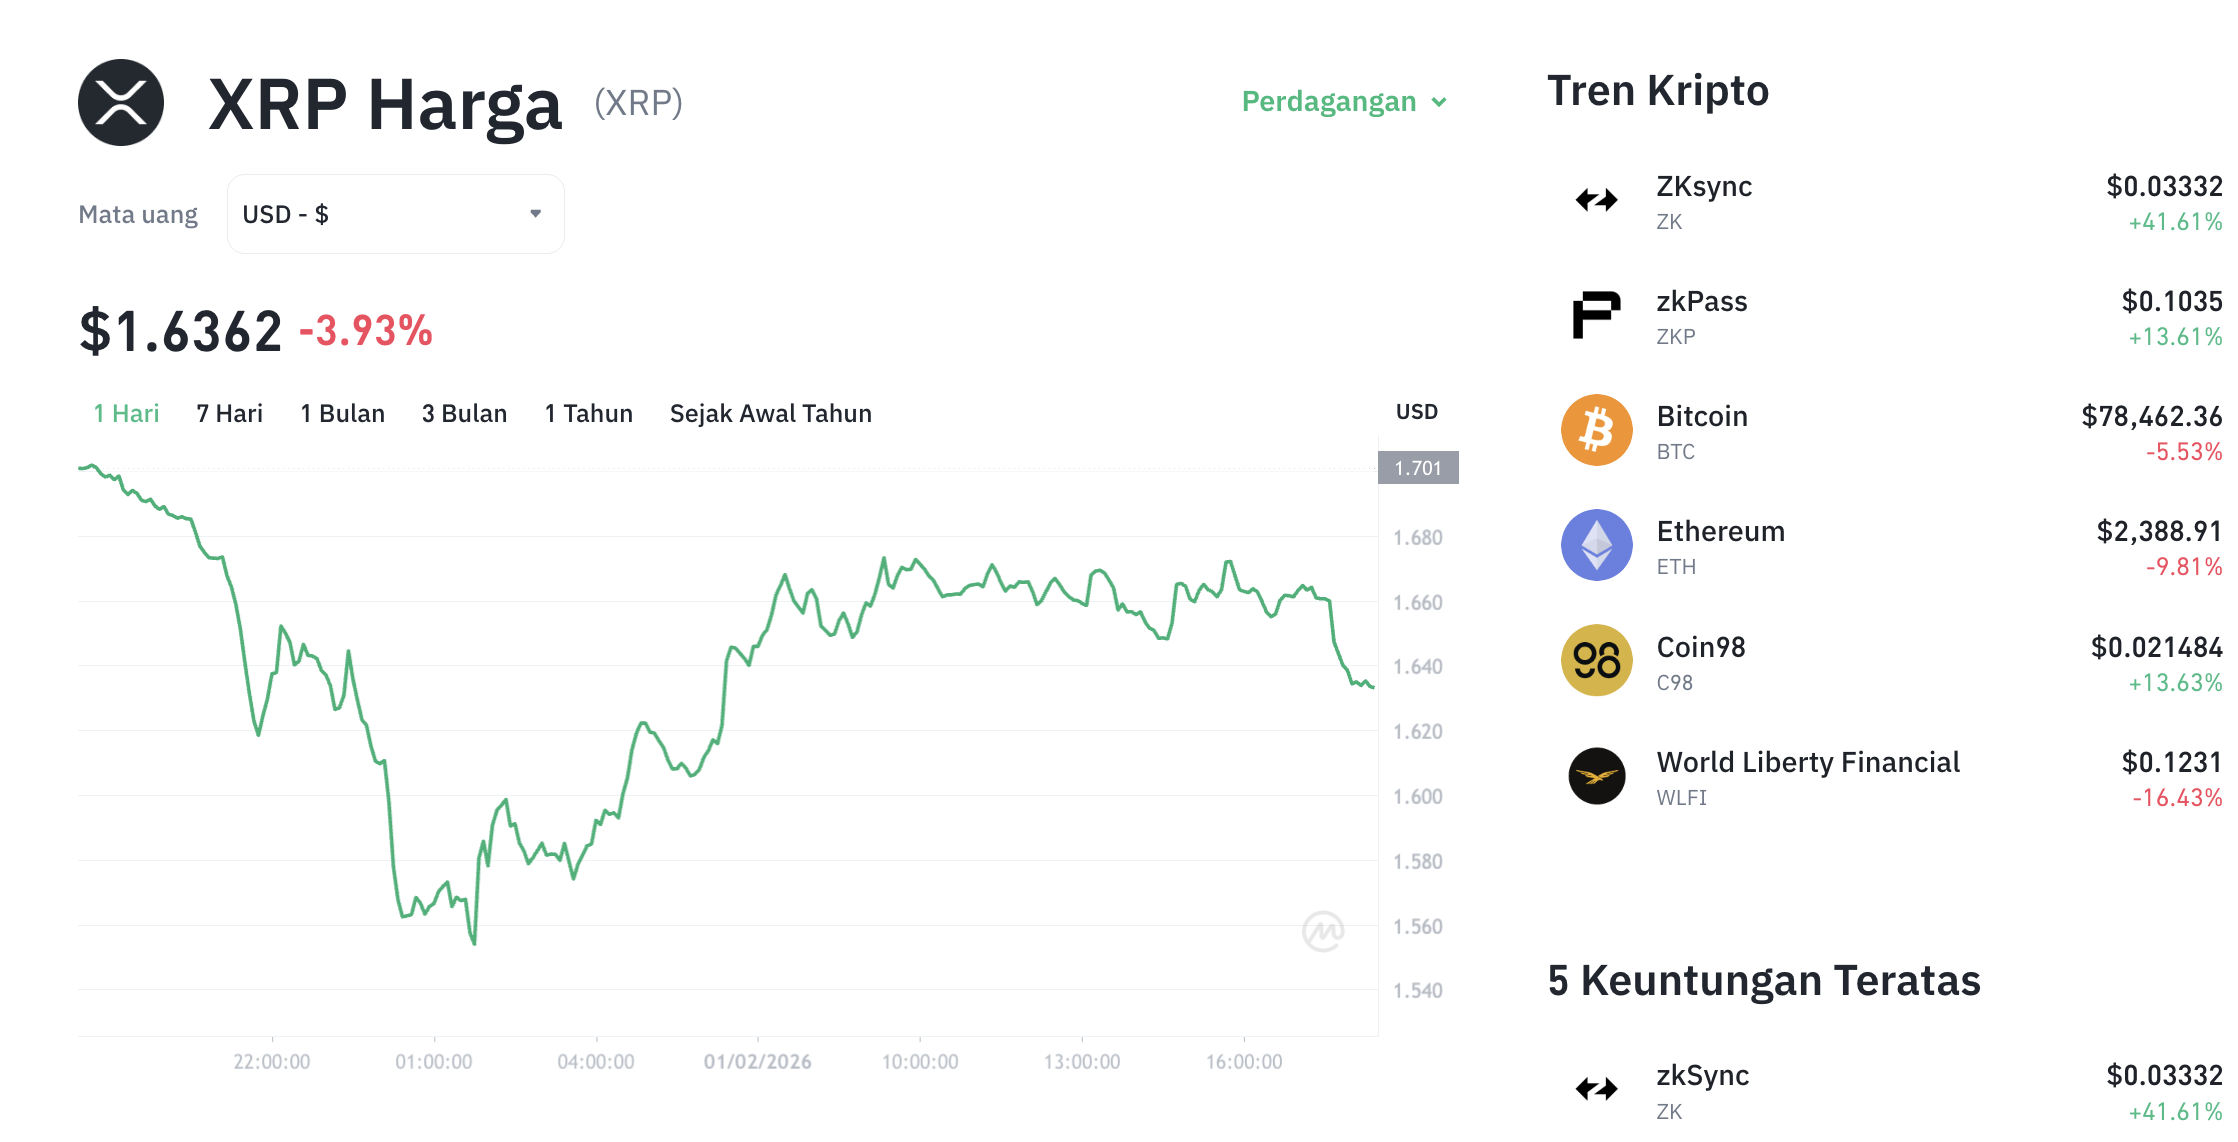Select the Ethereum ETH icon
The image size is (2238, 1142).
1597,544
